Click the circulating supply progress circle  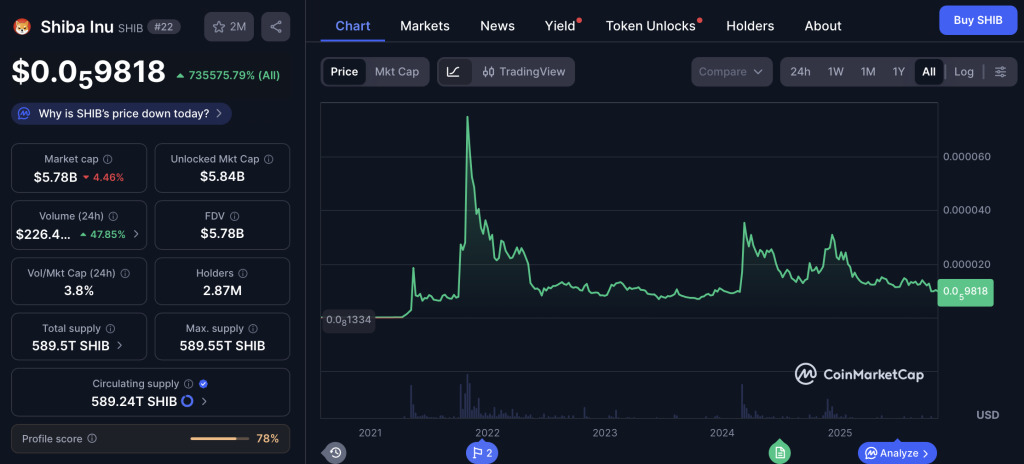[x=187, y=401]
